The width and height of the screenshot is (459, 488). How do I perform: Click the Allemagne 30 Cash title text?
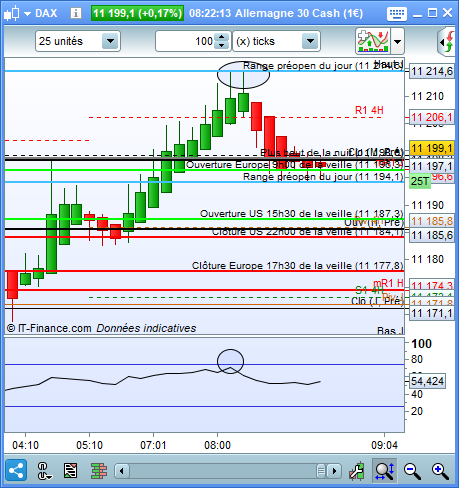[x=299, y=13]
